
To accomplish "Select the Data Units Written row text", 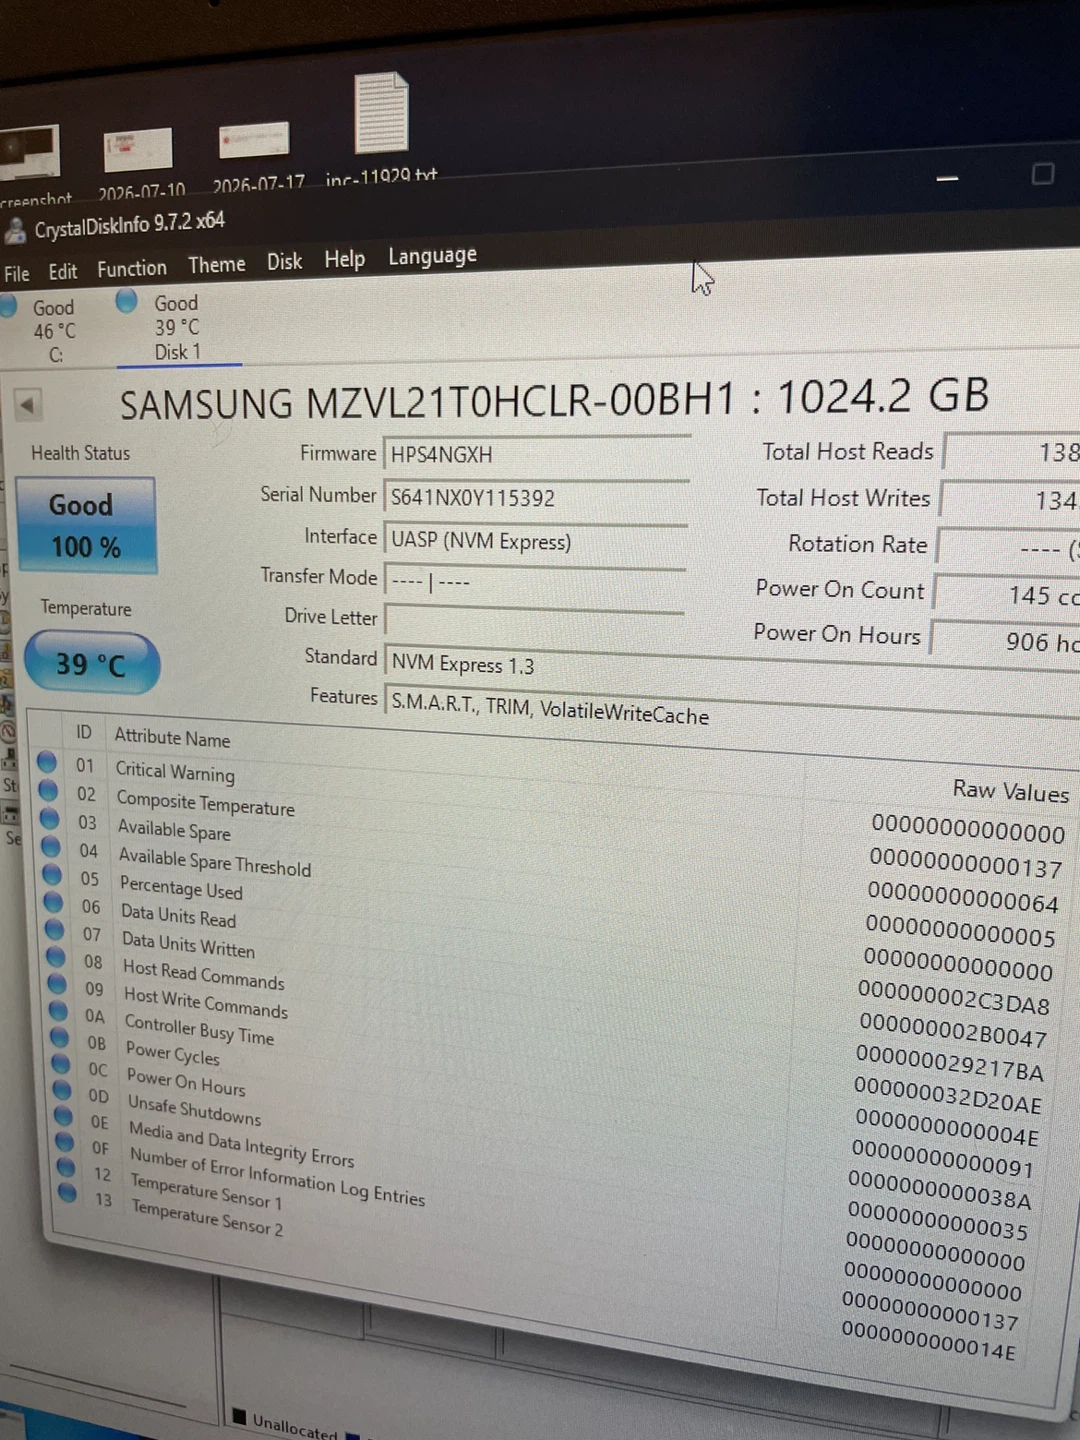I will tap(188, 944).
